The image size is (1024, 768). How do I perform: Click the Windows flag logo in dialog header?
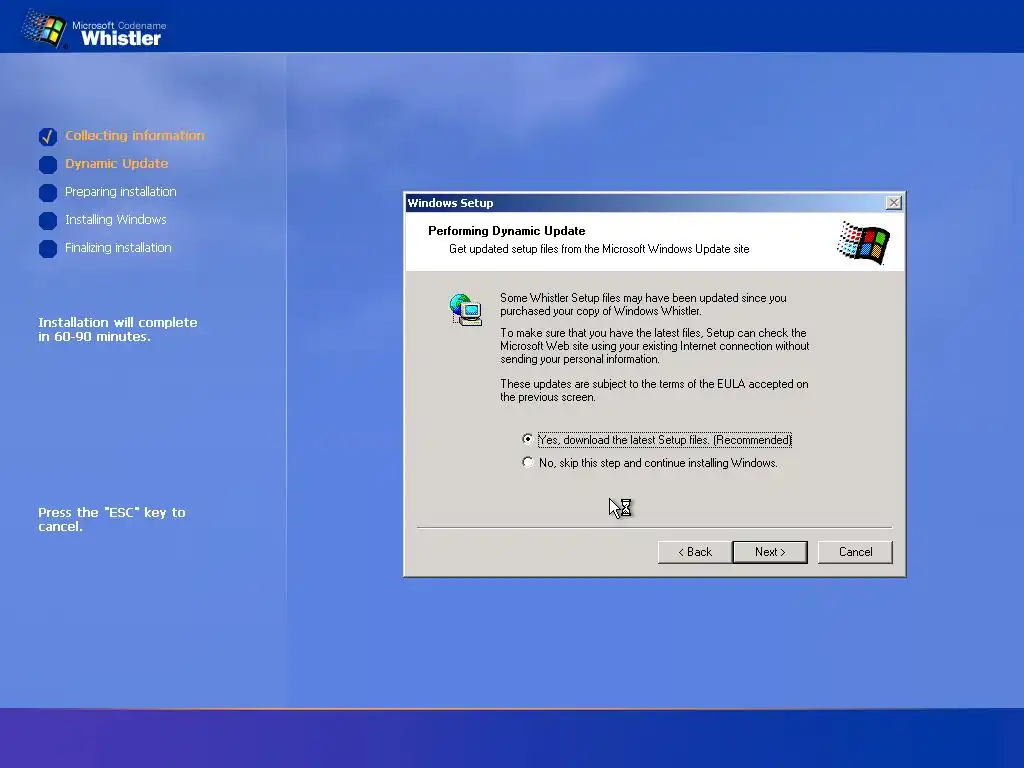pos(863,242)
